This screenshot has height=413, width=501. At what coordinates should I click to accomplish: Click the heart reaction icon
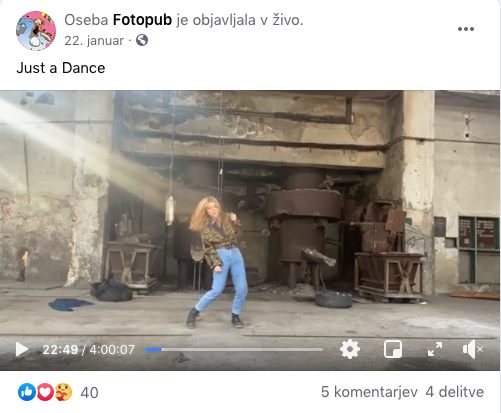point(45,392)
